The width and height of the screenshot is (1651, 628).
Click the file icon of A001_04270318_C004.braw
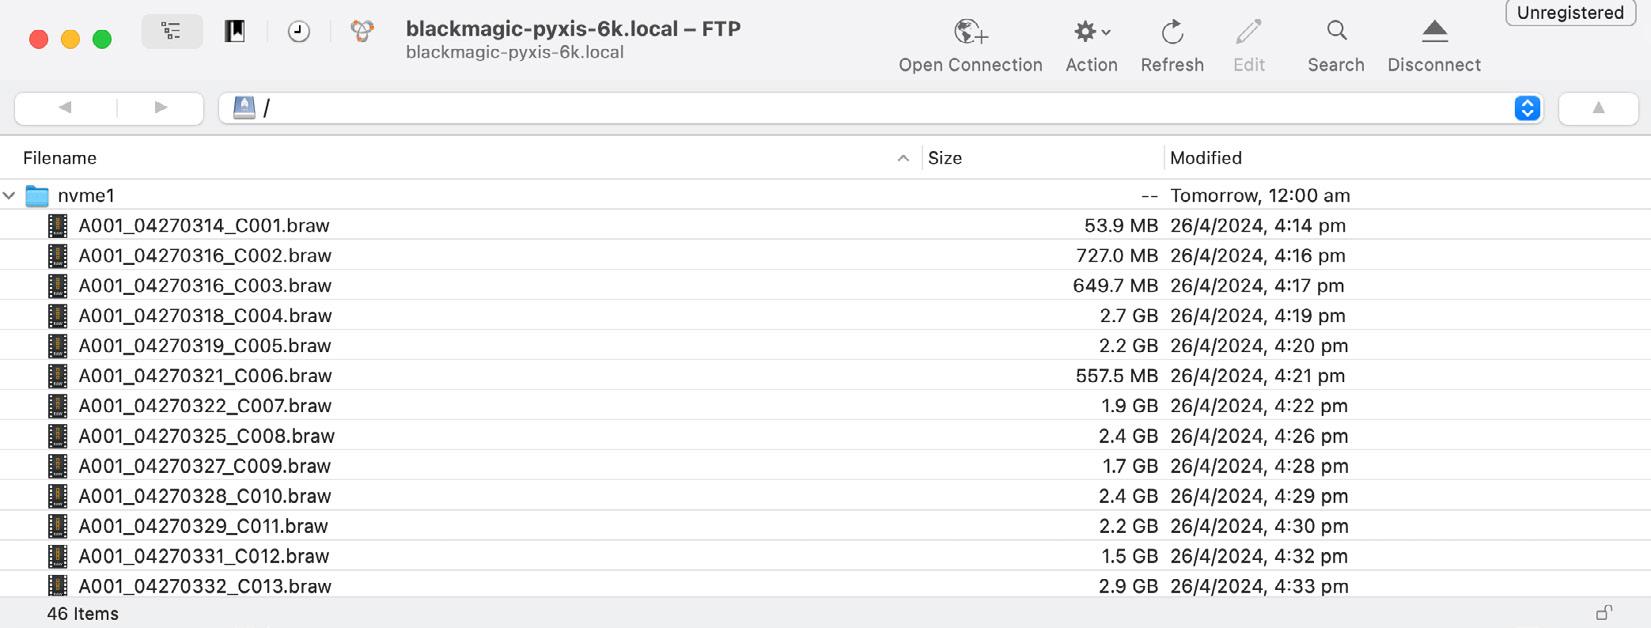pyautogui.click(x=58, y=316)
